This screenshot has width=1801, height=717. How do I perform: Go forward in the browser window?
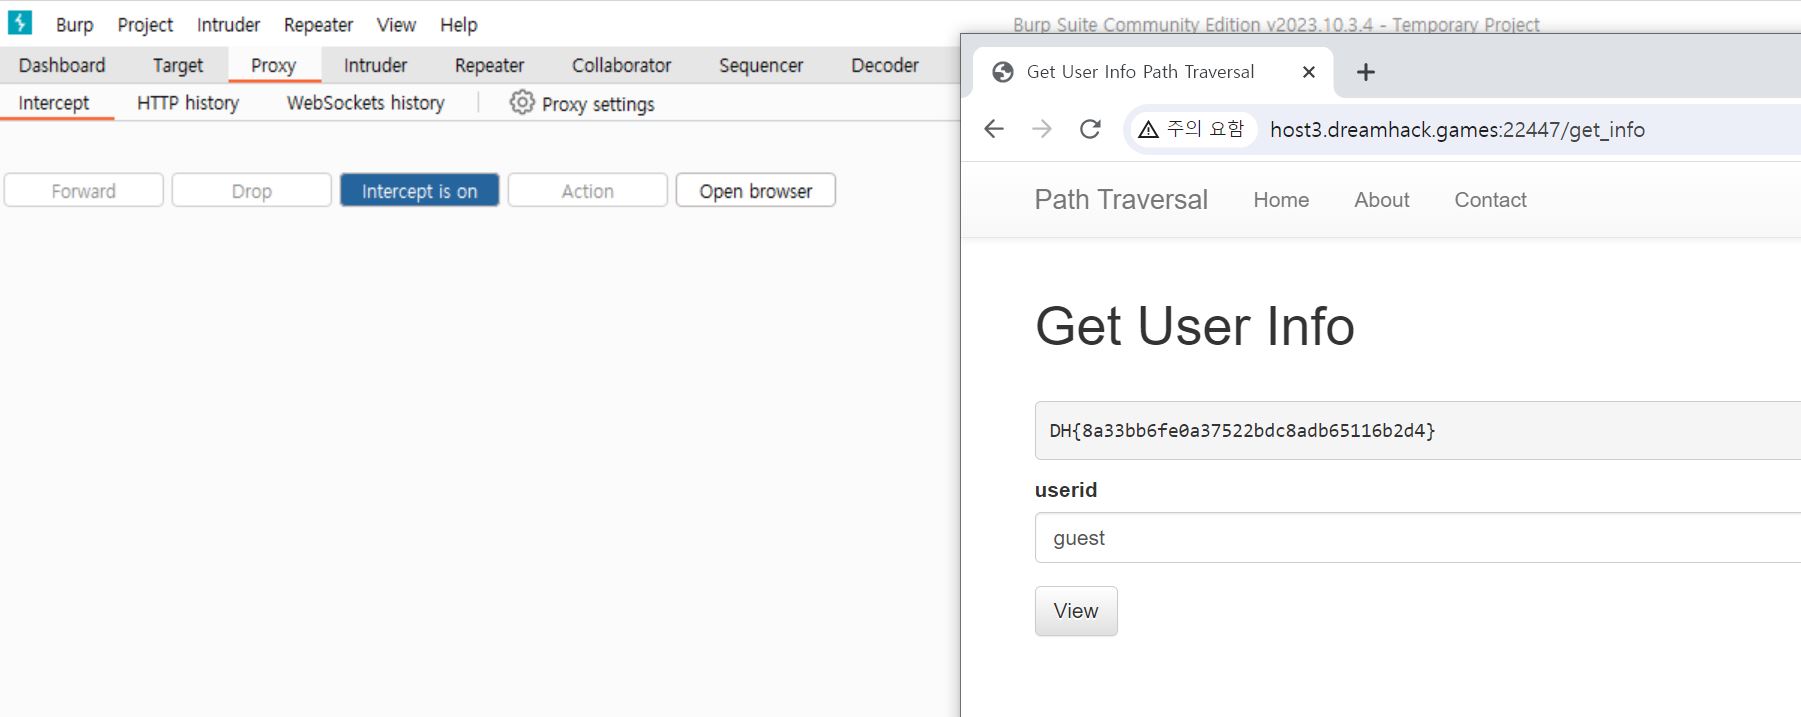coord(1042,129)
